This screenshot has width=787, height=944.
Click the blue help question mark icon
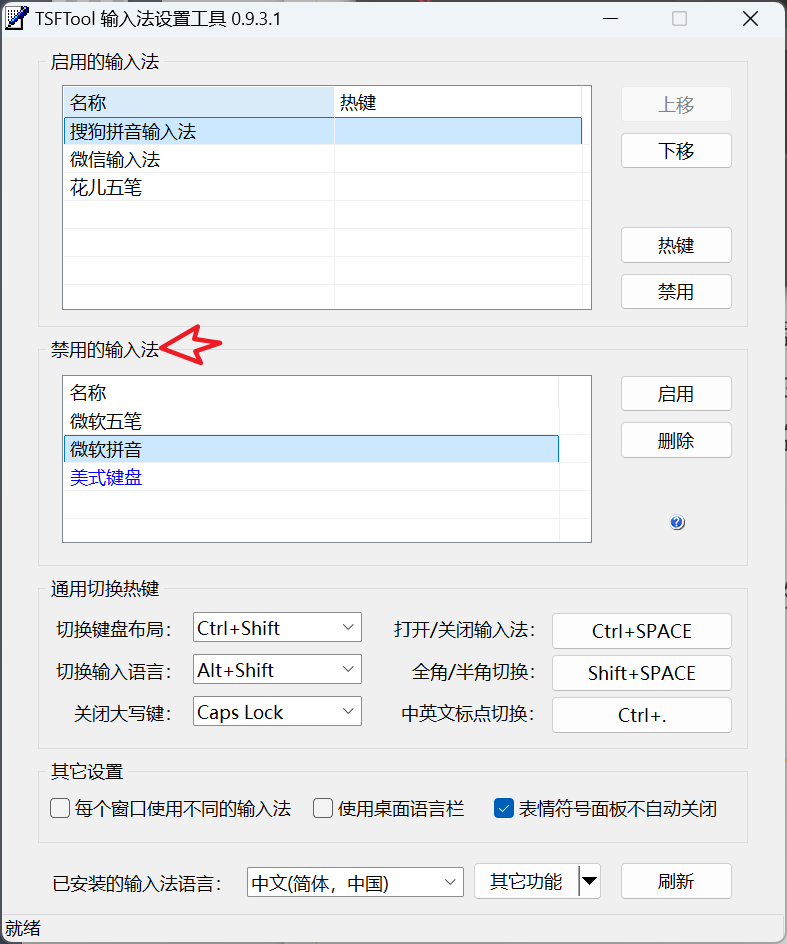tap(677, 522)
